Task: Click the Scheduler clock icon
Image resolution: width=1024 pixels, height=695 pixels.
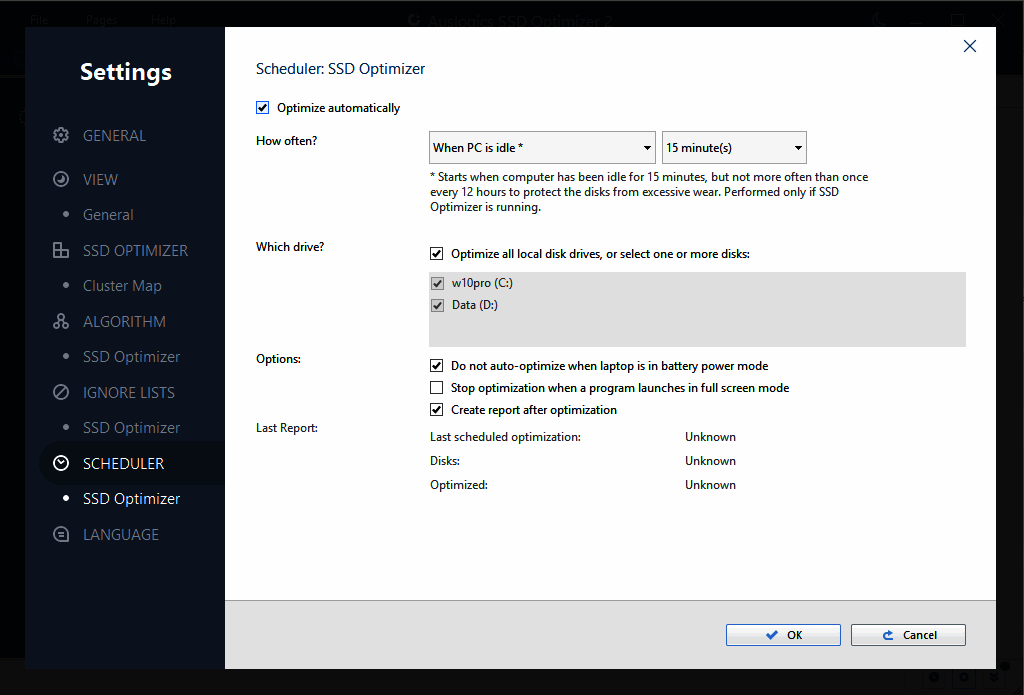Action: 61,464
